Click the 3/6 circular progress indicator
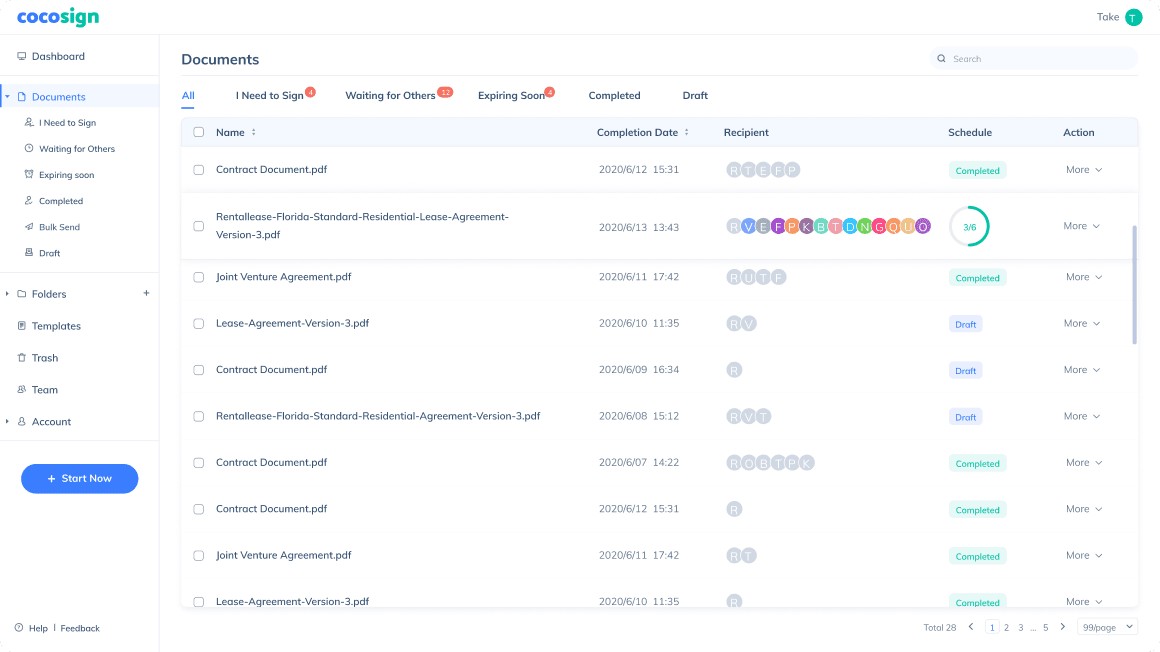1160x652 pixels. tap(969, 227)
